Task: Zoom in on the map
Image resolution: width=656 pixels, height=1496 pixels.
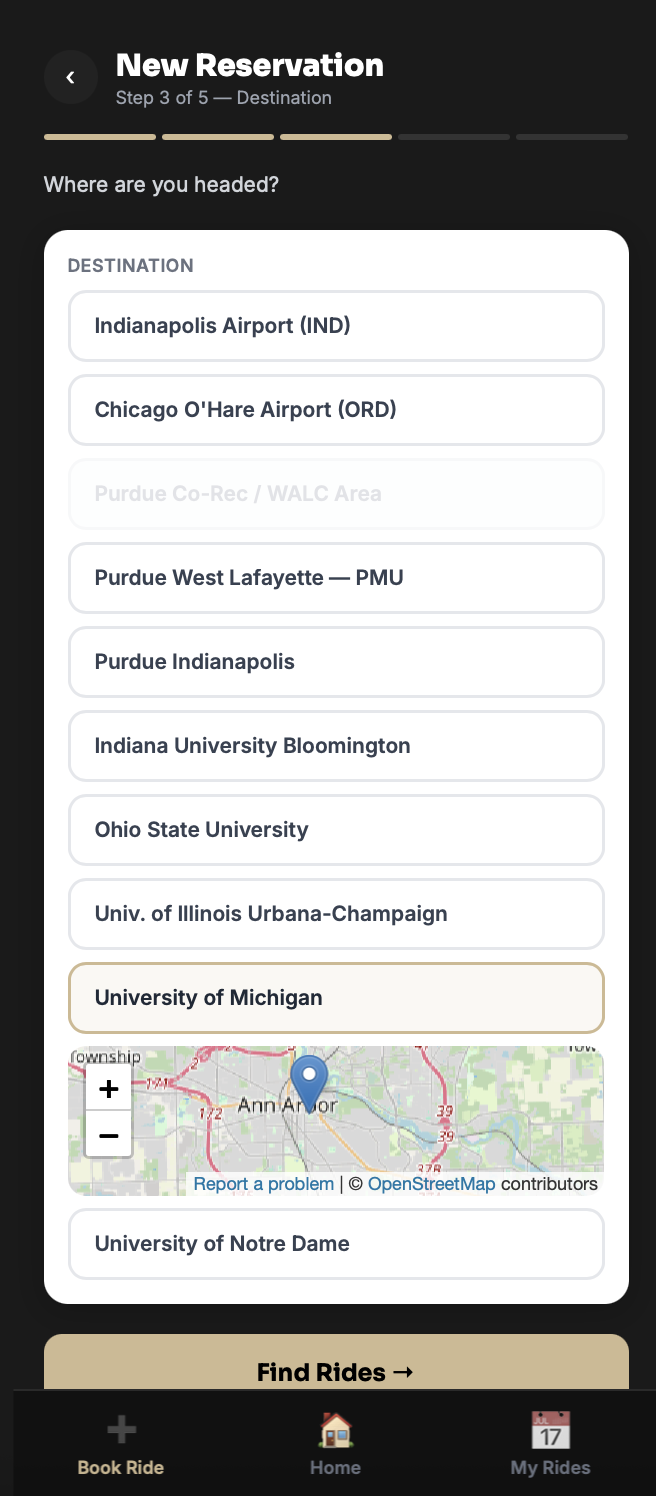Action: 109,1088
